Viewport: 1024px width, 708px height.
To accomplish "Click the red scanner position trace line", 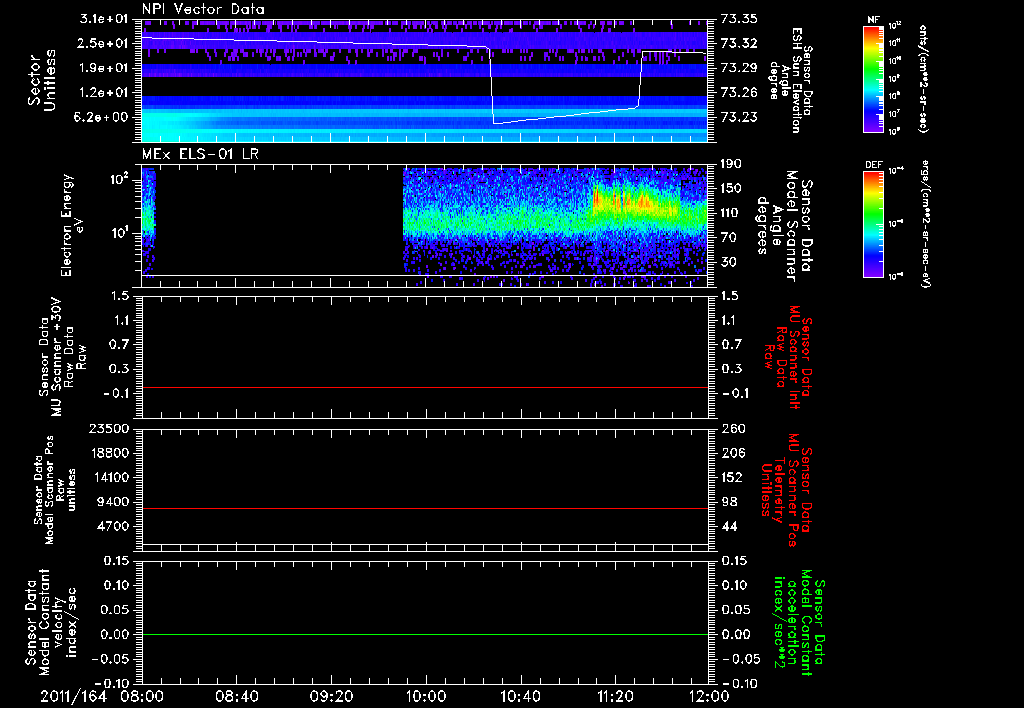I will click(x=425, y=509).
